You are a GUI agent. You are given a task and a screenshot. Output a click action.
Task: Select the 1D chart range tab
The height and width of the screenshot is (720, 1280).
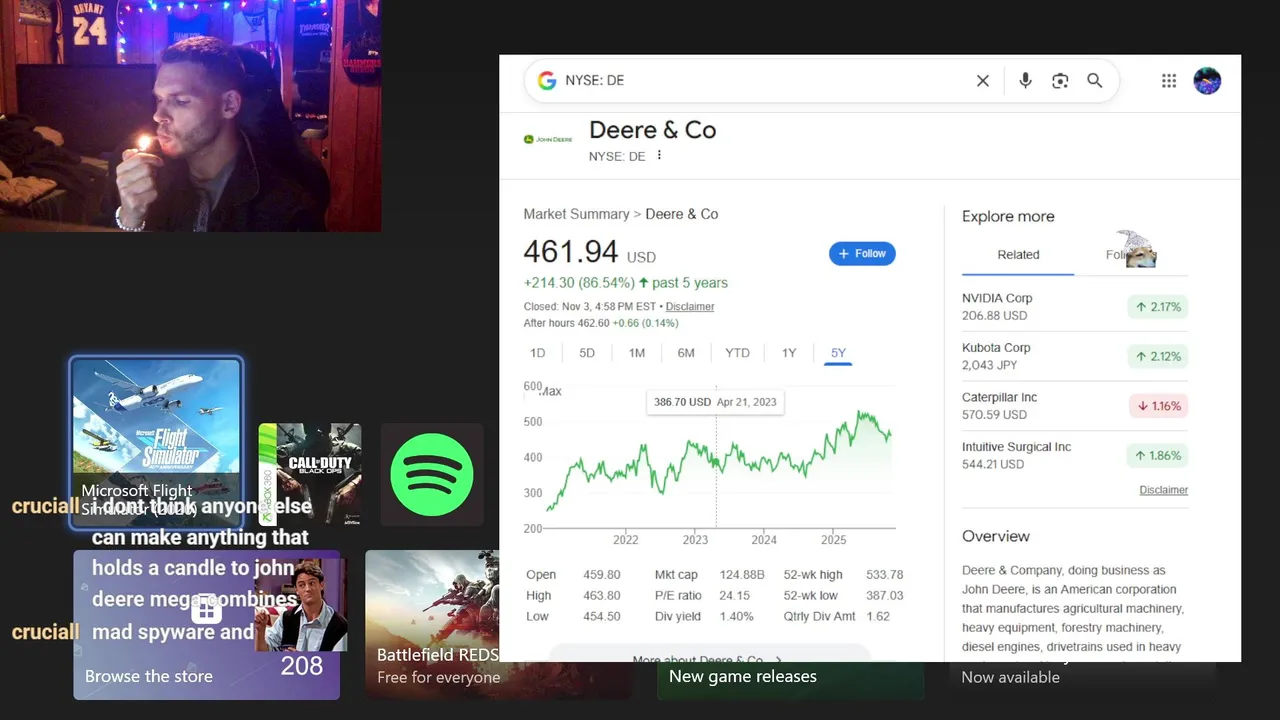[x=537, y=353]
